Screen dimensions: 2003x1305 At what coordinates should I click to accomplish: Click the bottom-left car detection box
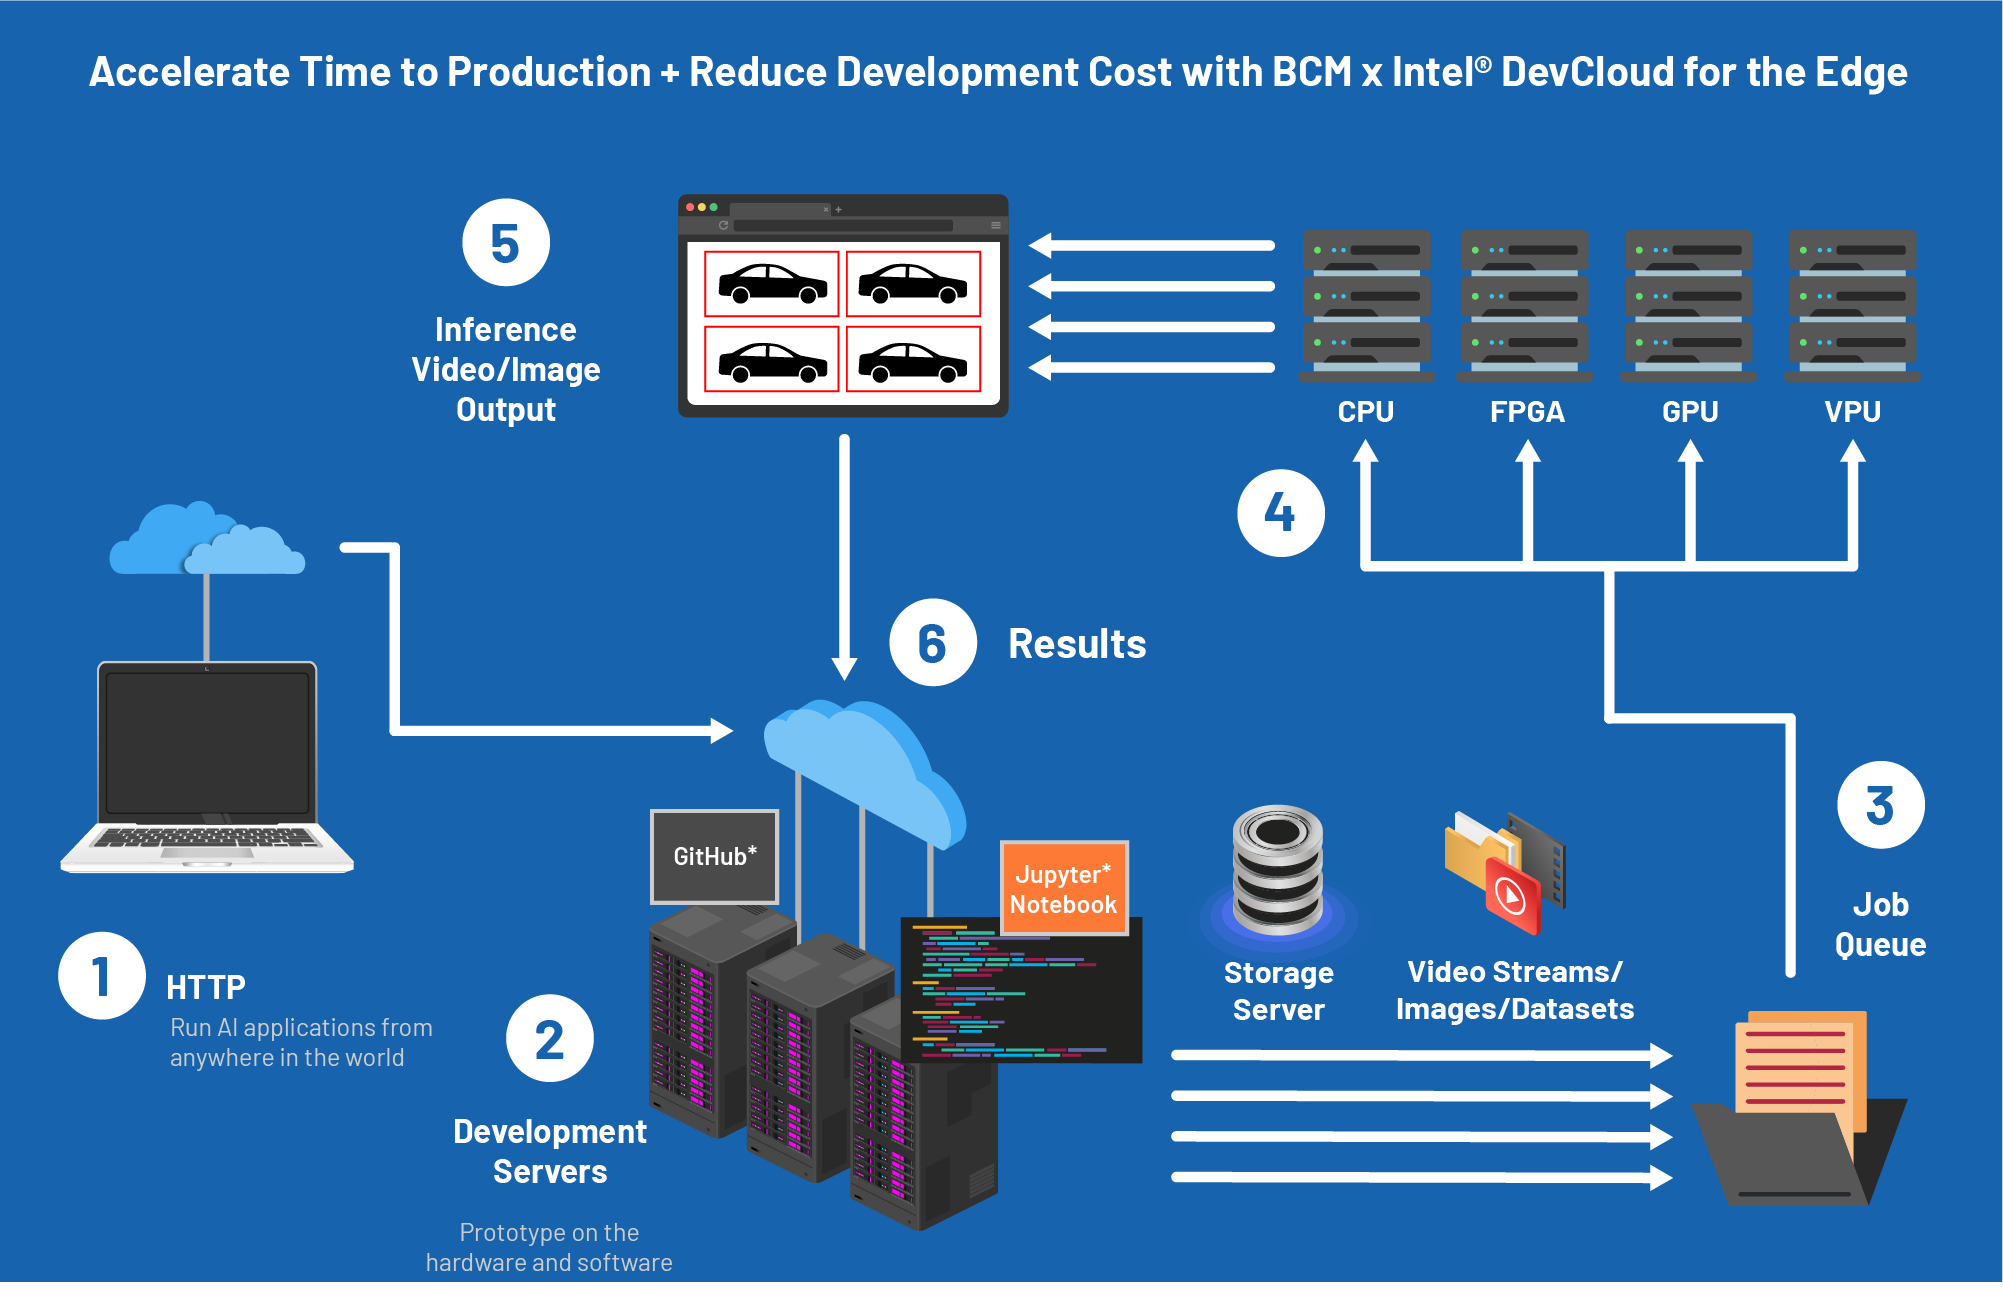(x=772, y=359)
